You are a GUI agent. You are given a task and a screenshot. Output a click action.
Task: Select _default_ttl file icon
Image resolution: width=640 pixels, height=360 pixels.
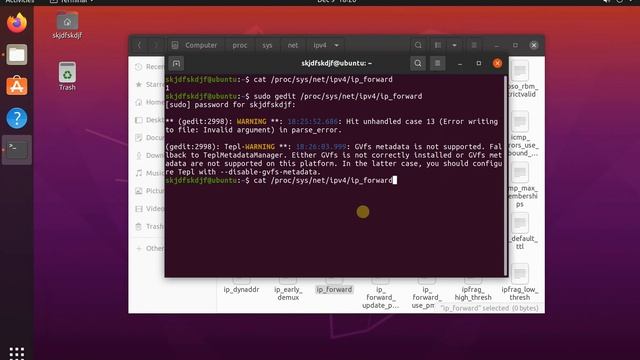click(x=520, y=223)
